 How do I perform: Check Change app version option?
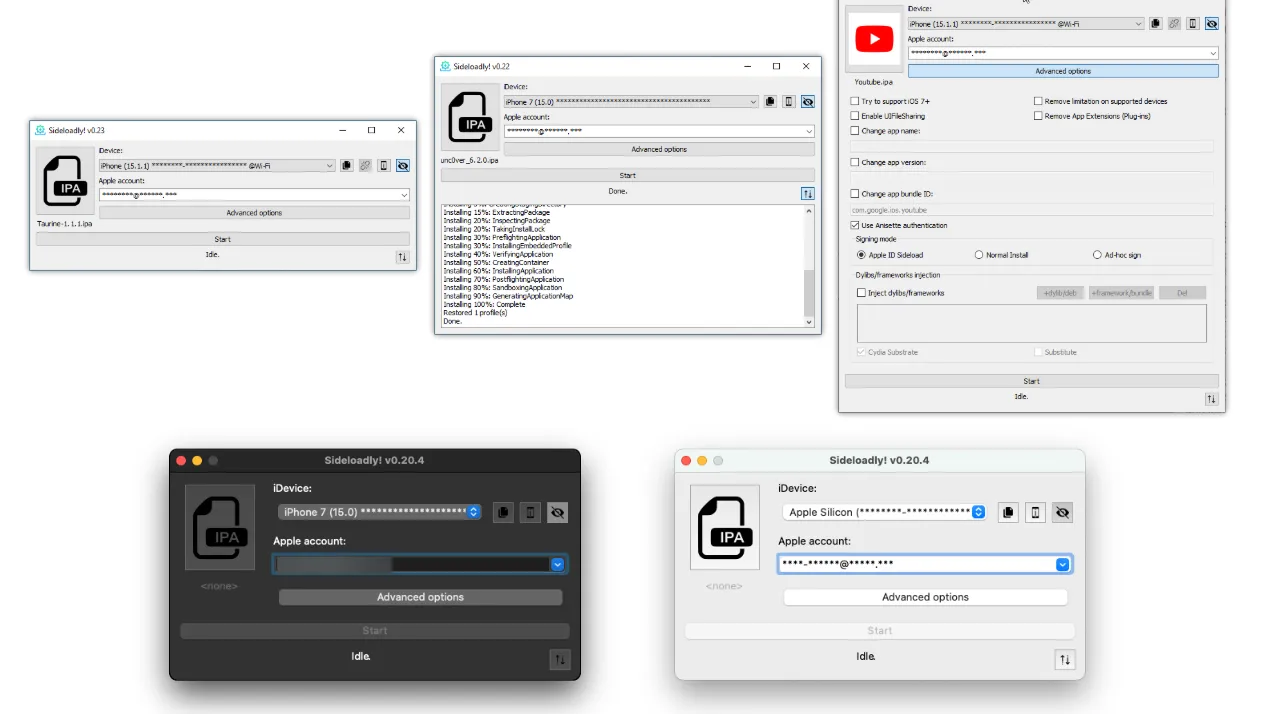[854, 162]
